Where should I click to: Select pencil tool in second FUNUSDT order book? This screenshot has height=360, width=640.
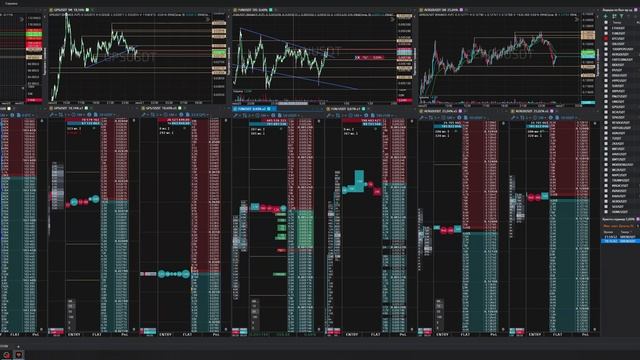click(328, 116)
